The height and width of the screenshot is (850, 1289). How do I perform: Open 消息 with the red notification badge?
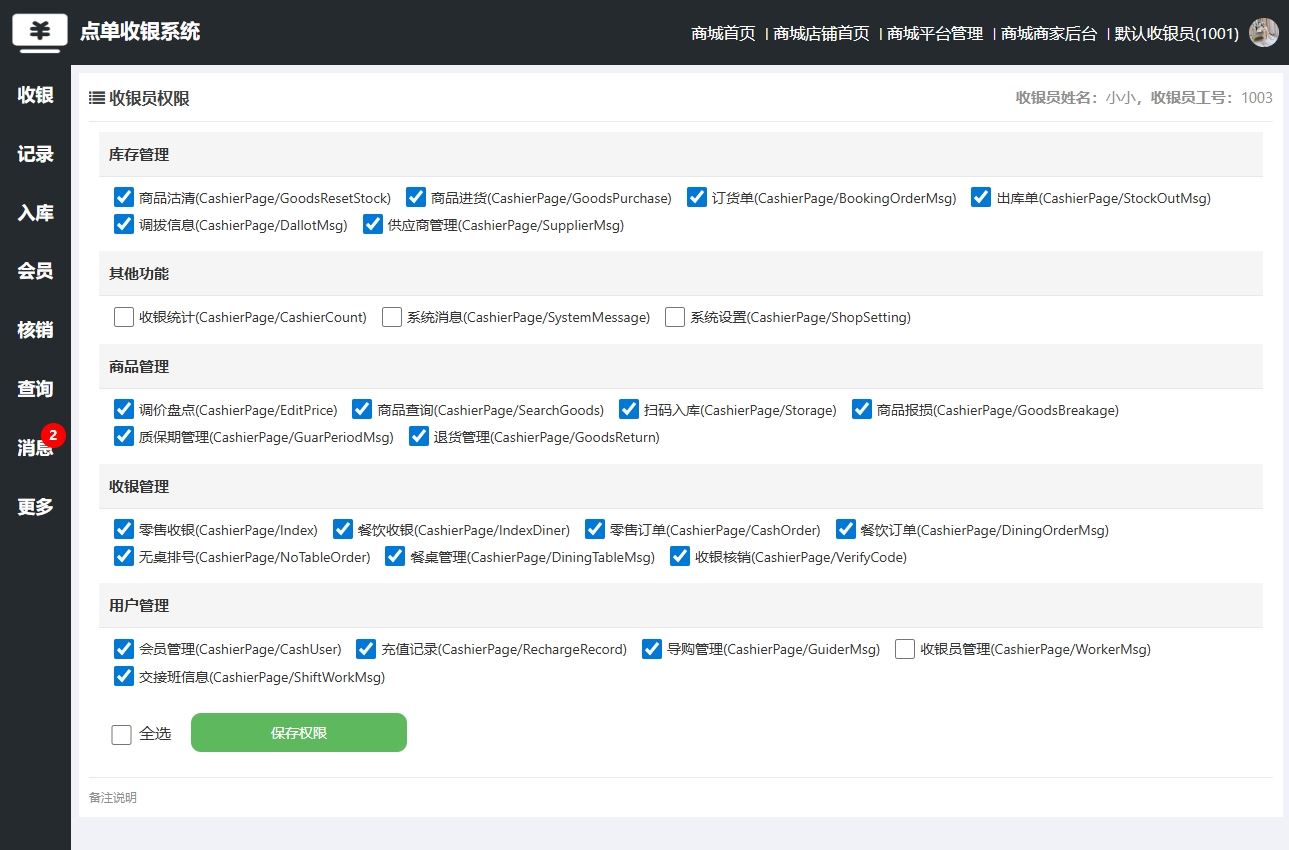point(35,448)
